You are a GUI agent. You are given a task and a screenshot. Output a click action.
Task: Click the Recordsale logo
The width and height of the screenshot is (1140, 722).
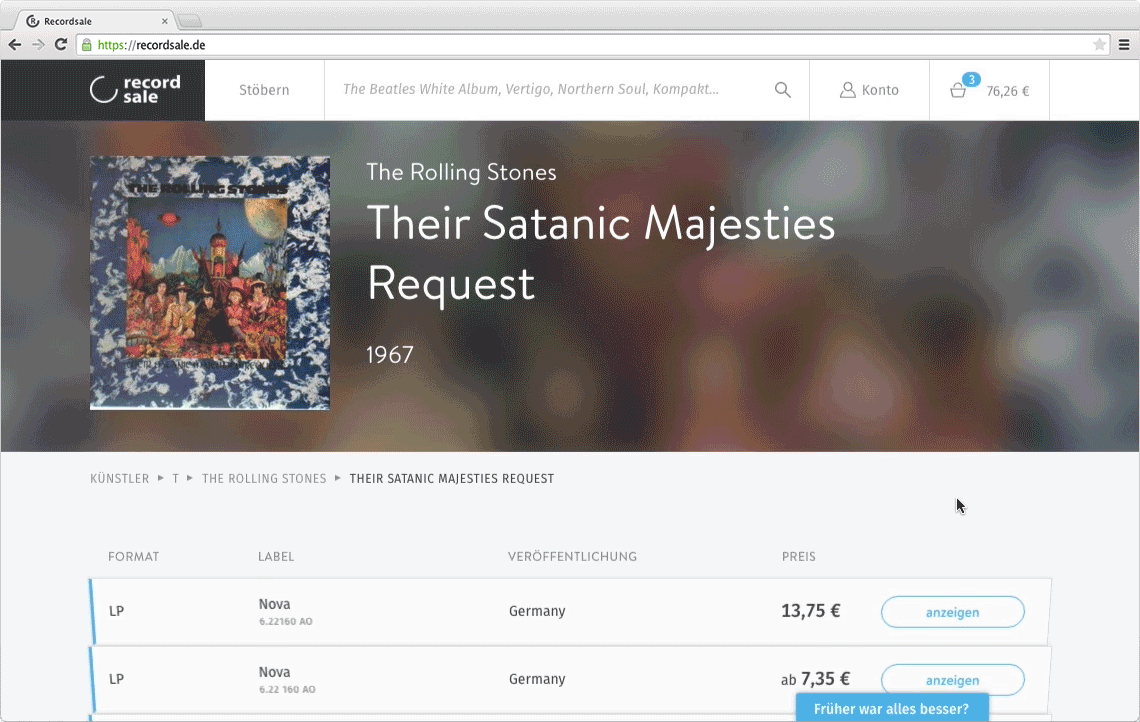pyautogui.click(x=135, y=90)
